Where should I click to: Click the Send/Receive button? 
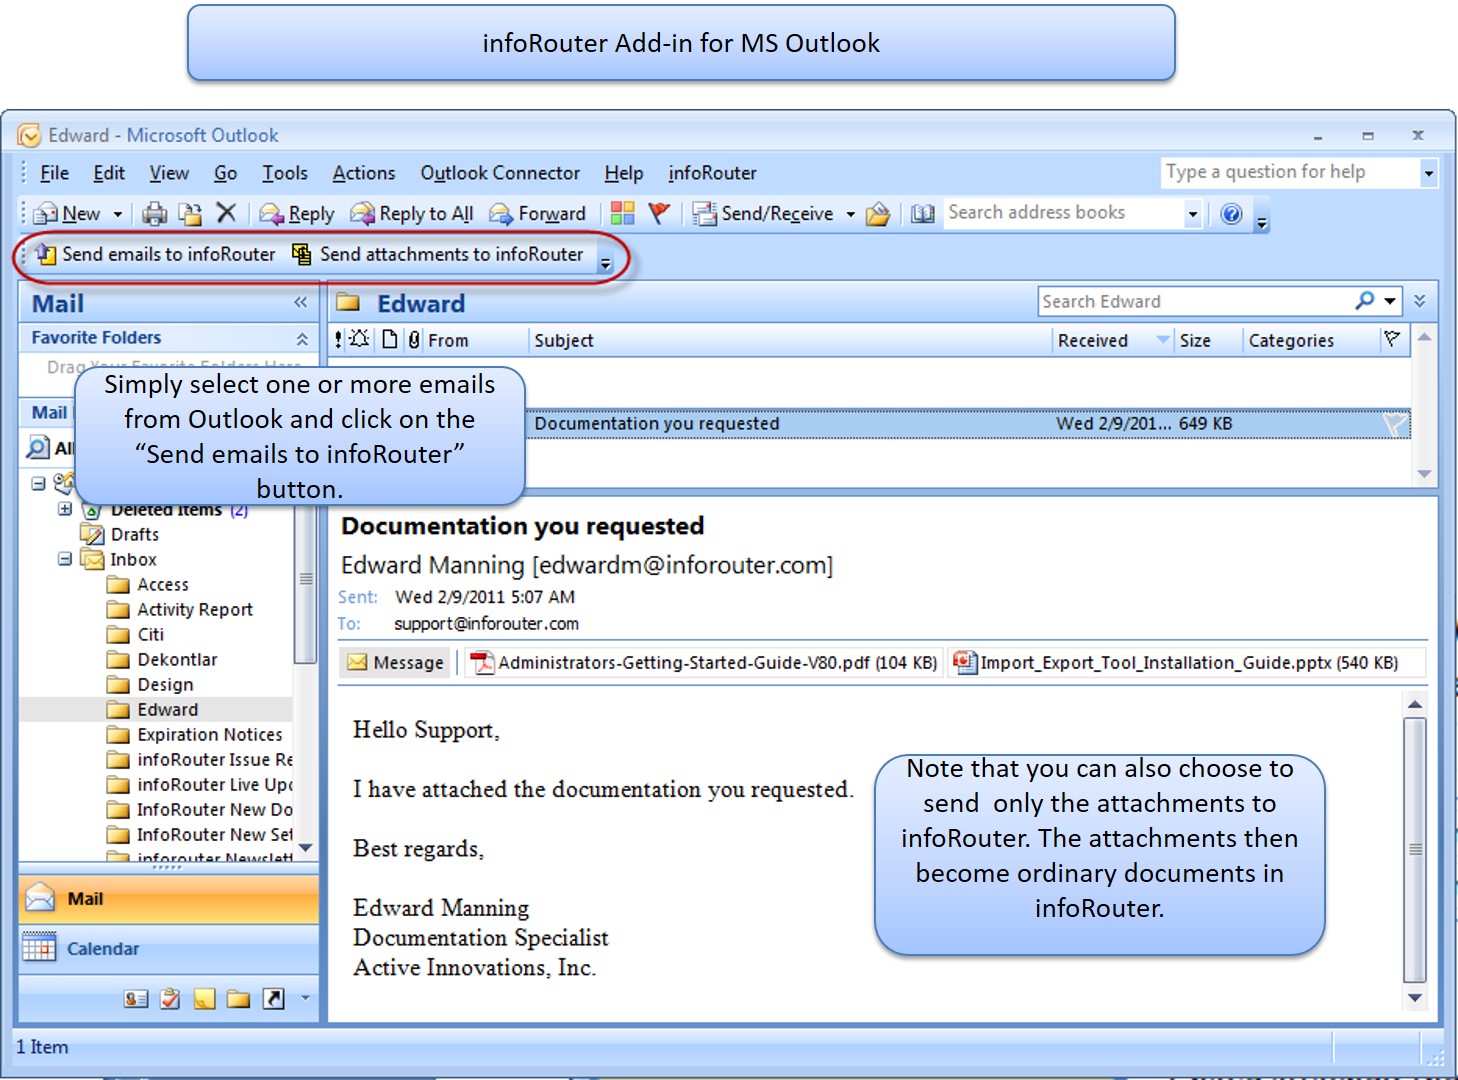click(763, 213)
